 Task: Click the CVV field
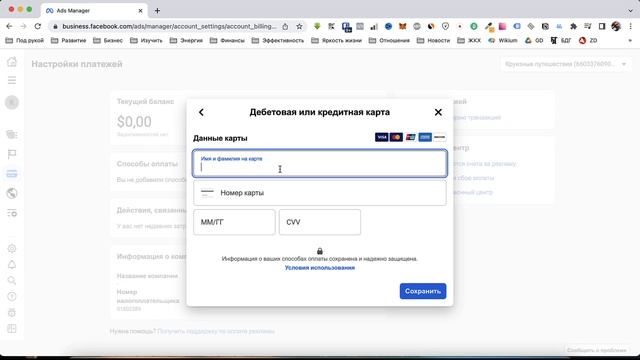(320, 222)
